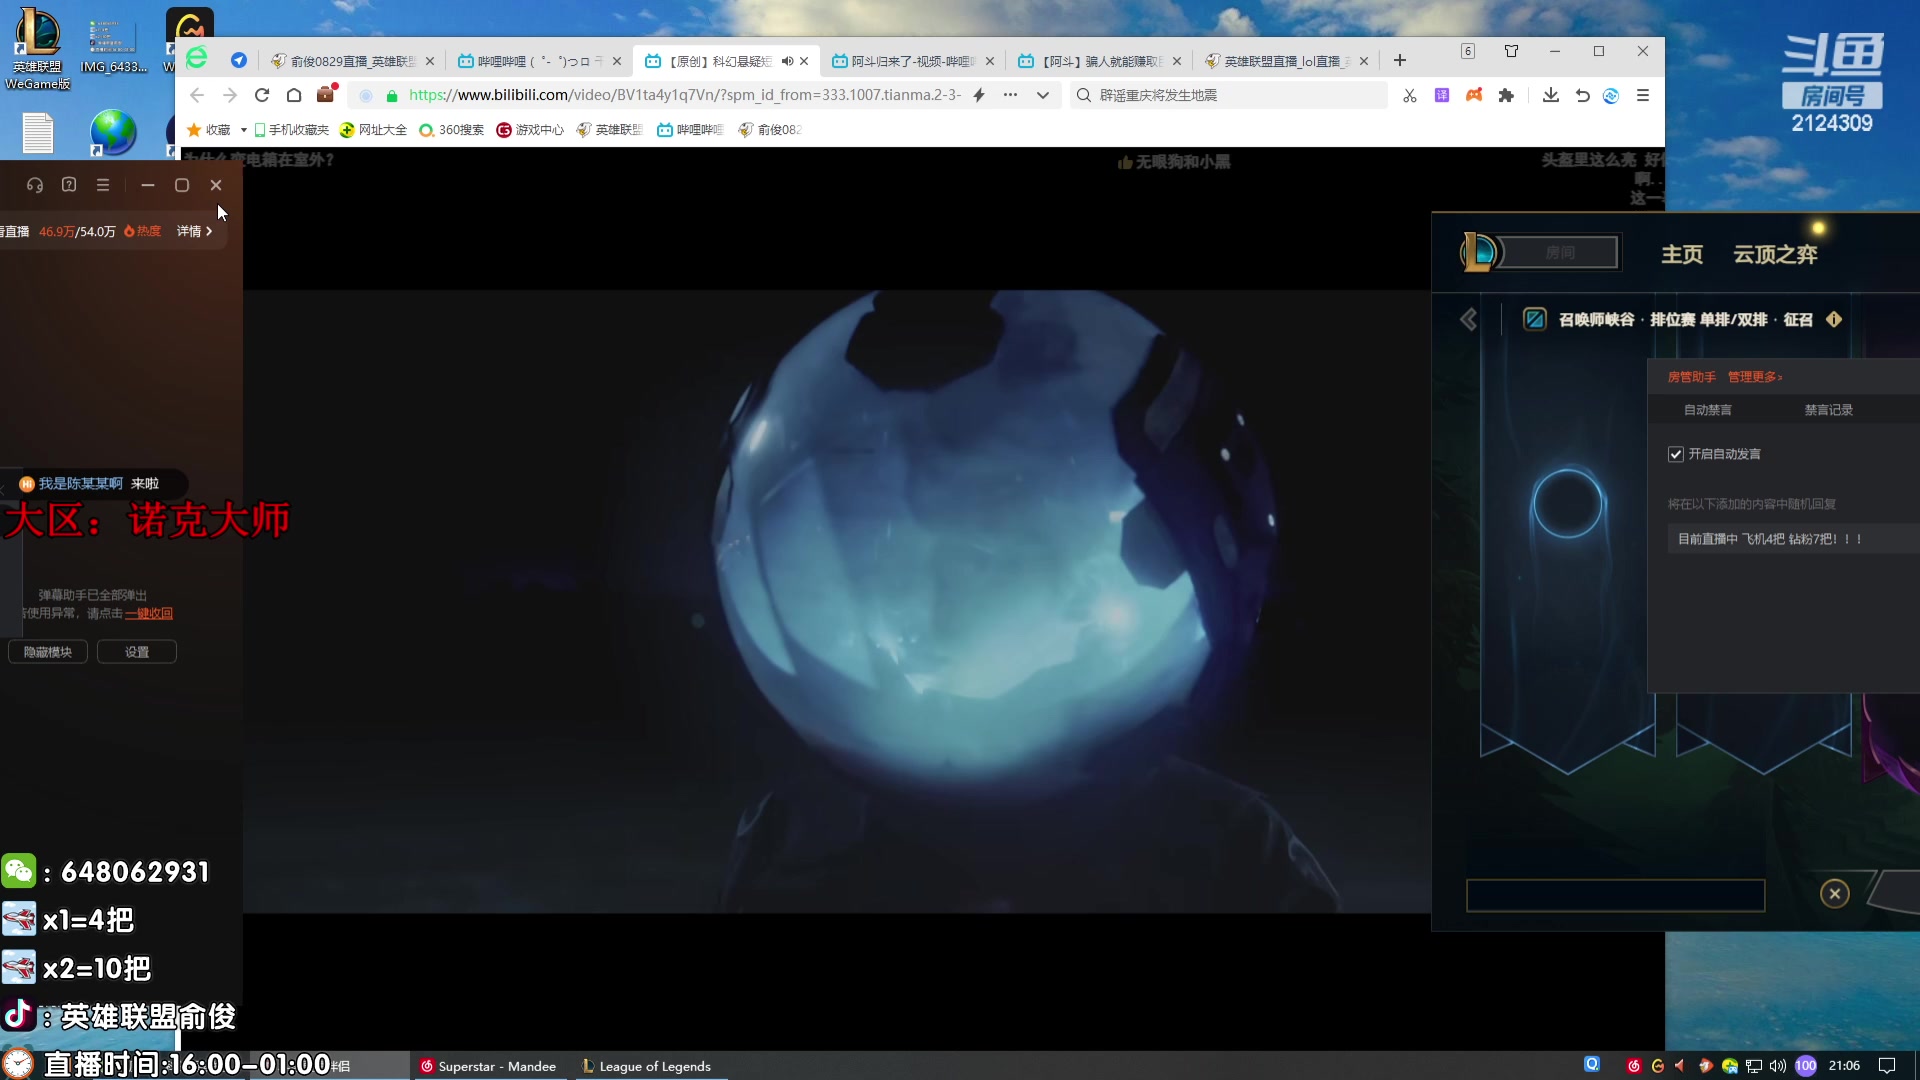The width and height of the screenshot is (1920, 1080).
Task: Open the browser home page
Action: tap(294, 95)
